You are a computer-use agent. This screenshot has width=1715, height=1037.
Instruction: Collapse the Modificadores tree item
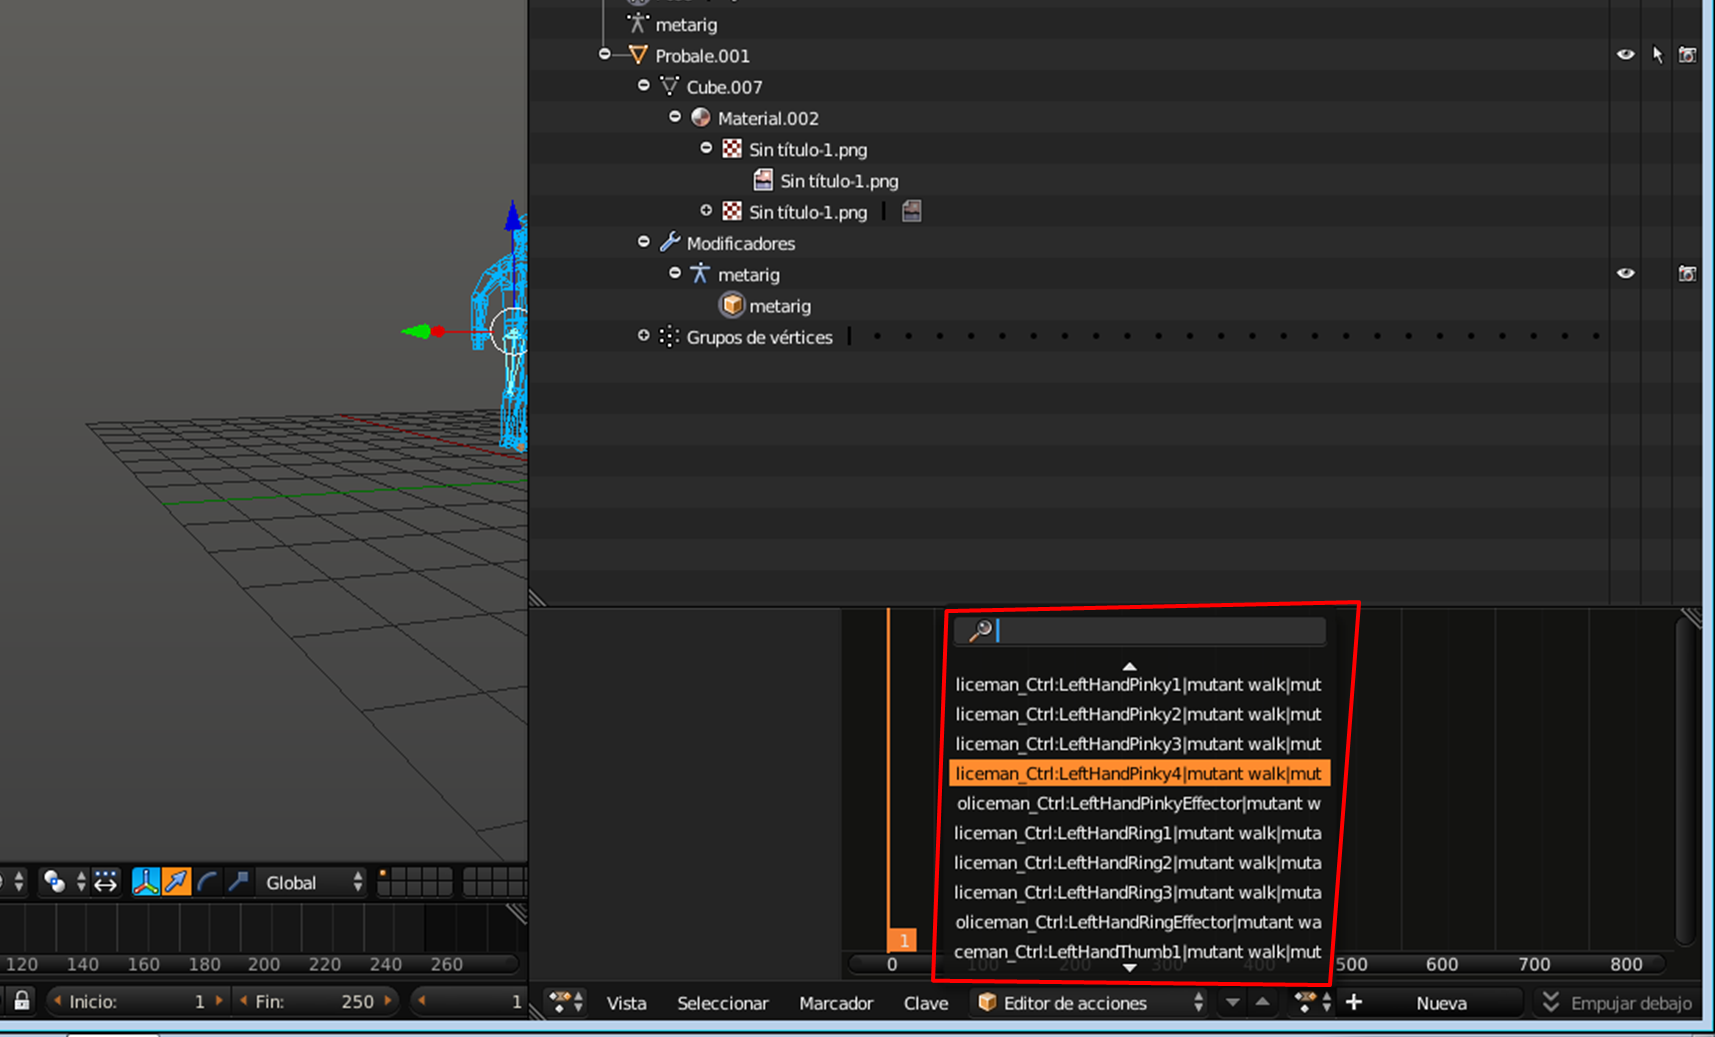[644, 241]
